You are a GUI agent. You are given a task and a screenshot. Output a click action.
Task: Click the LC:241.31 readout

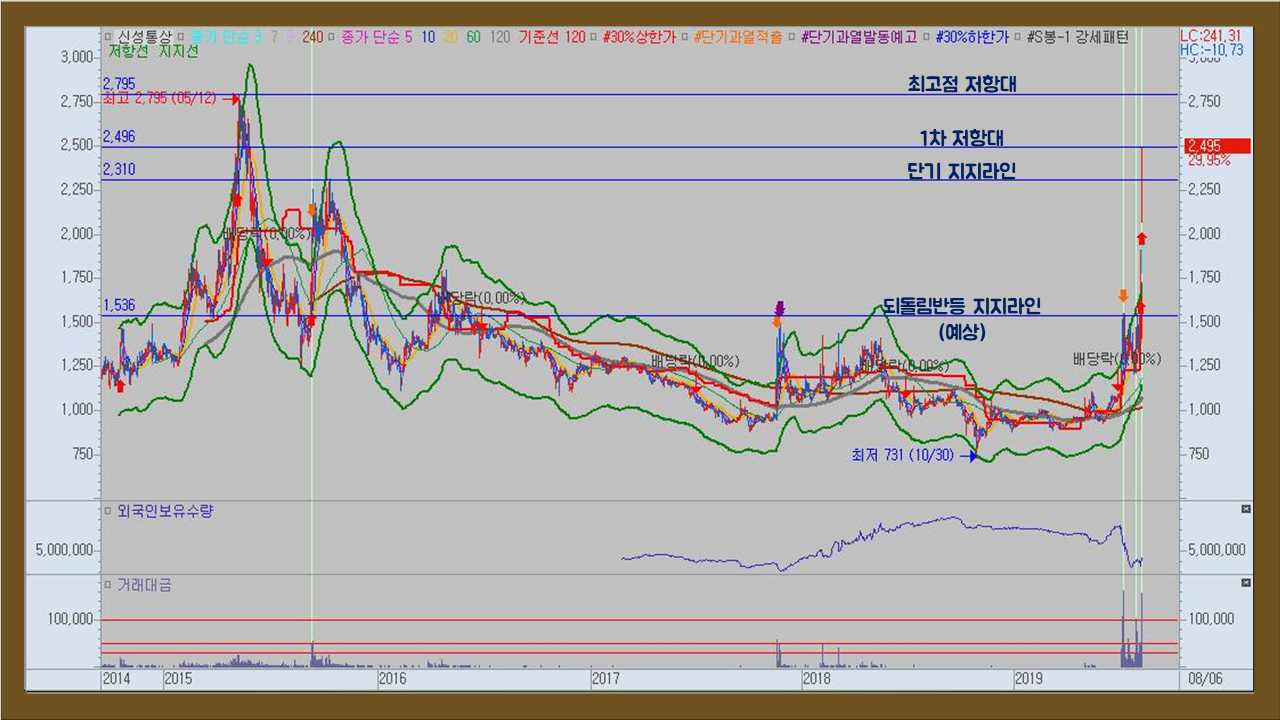(x=1212, y=36)
